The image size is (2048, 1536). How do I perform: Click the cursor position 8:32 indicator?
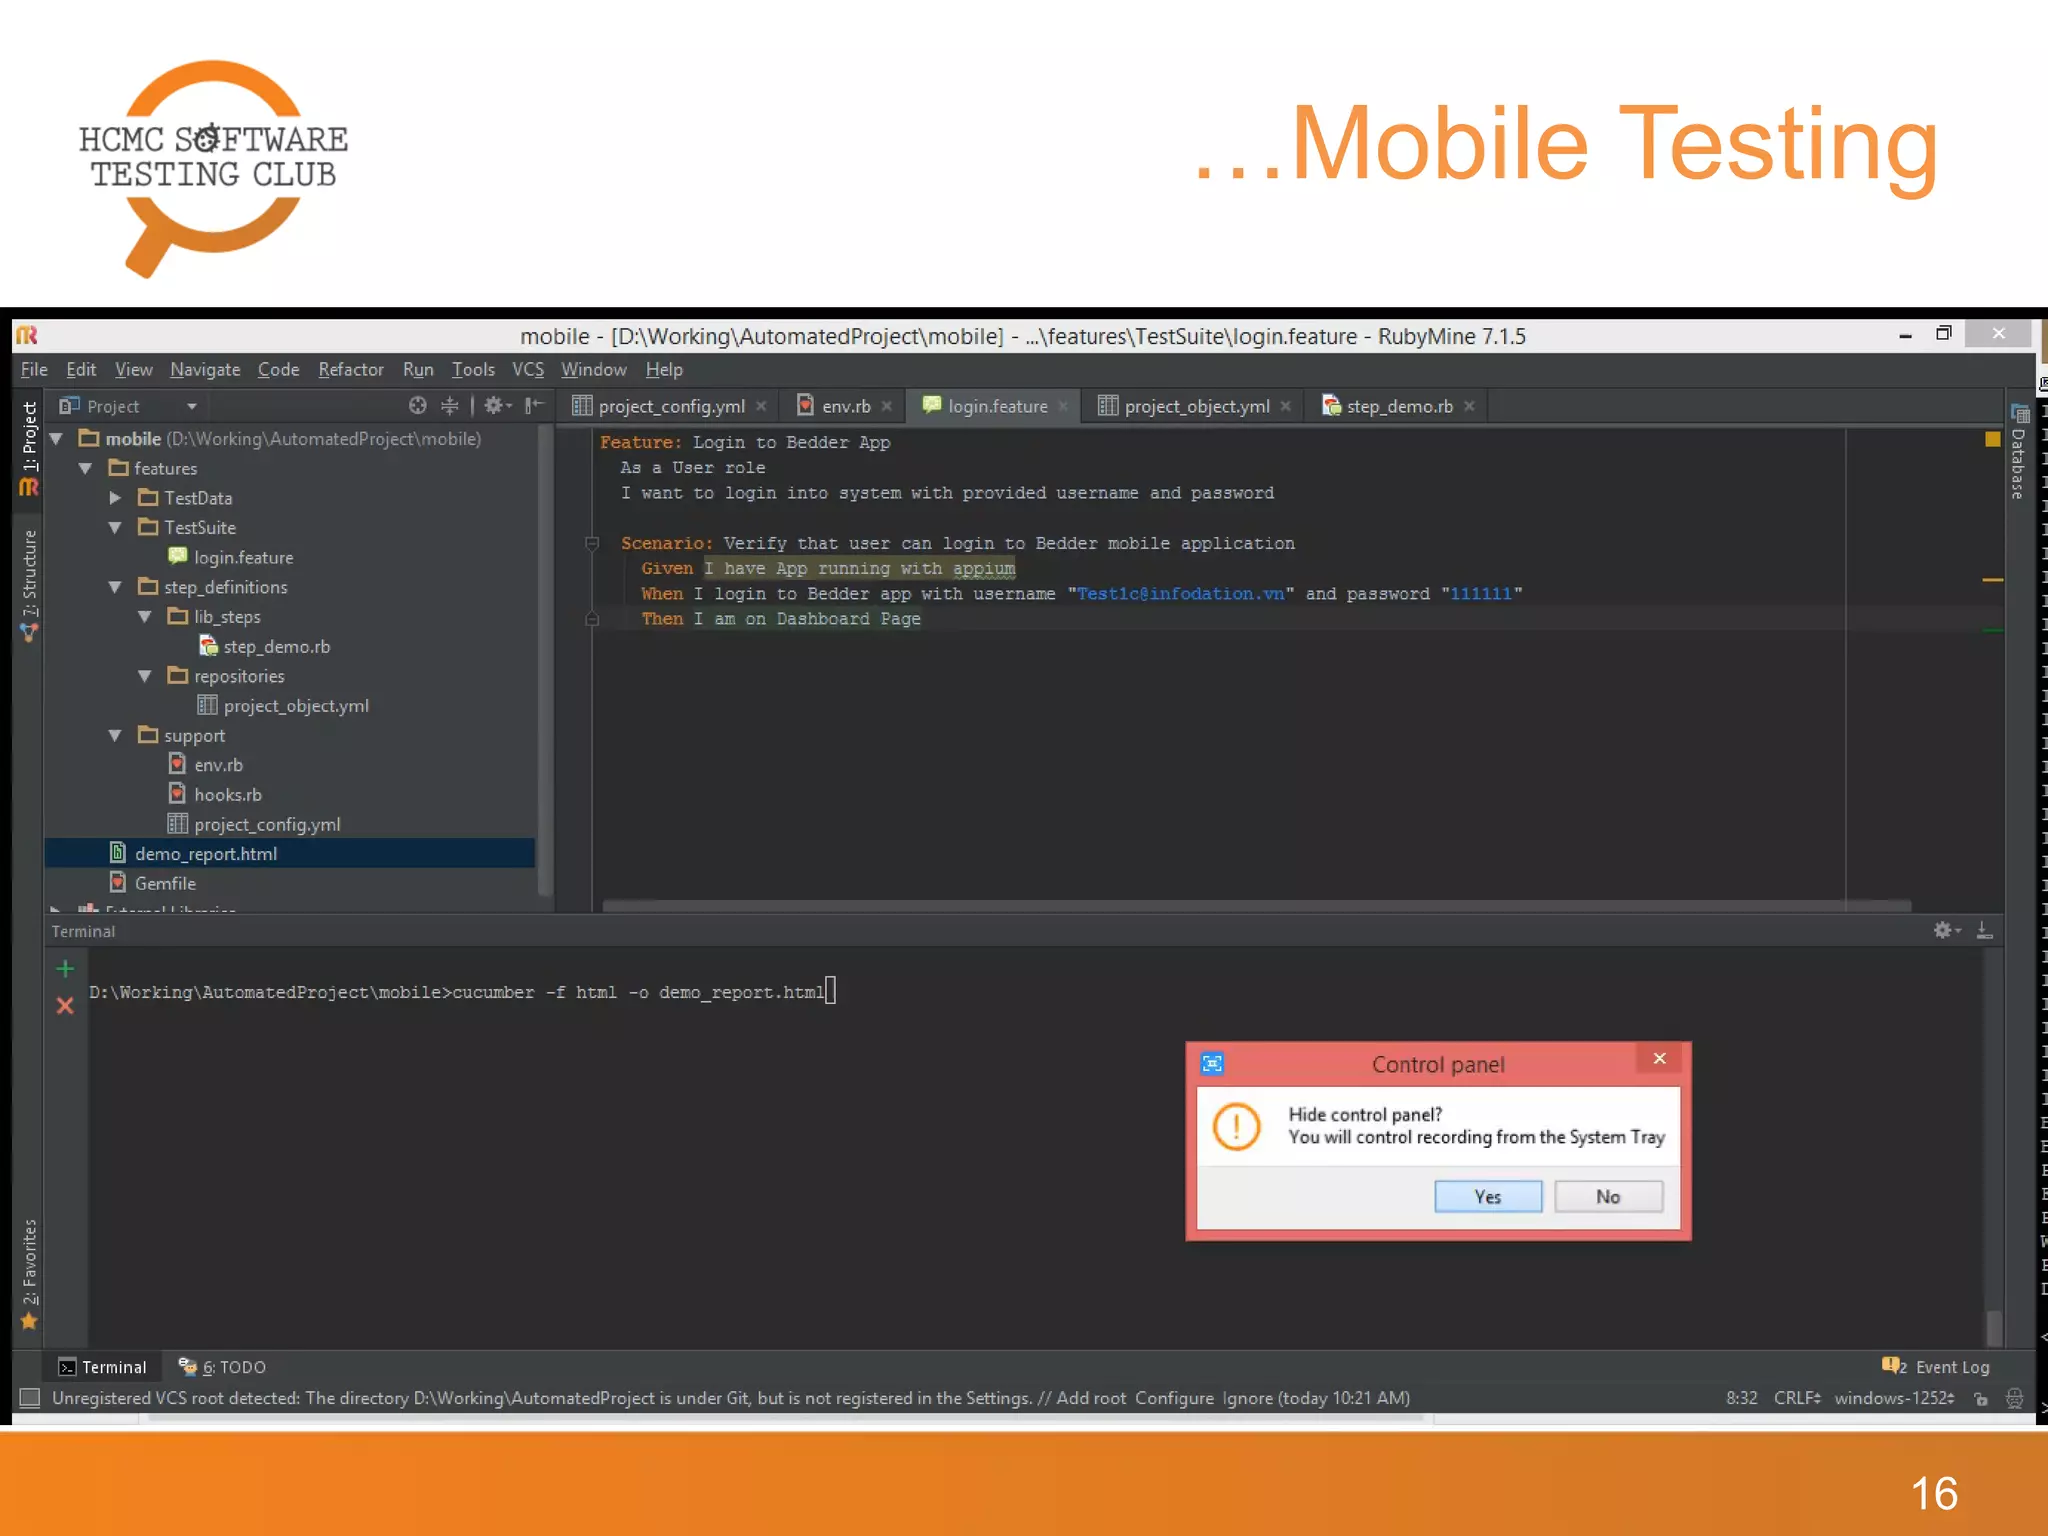(1741, 1398)
